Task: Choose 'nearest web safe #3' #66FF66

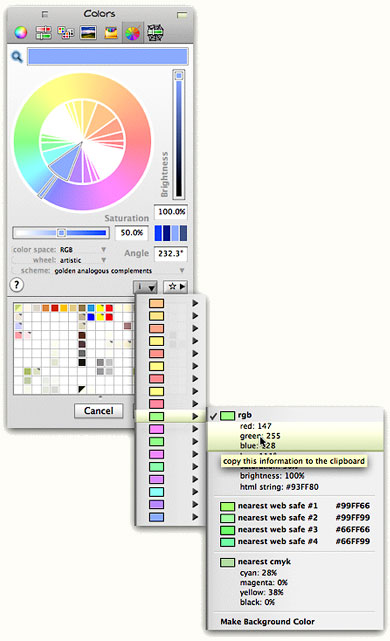Action: (x=296, y=529)
